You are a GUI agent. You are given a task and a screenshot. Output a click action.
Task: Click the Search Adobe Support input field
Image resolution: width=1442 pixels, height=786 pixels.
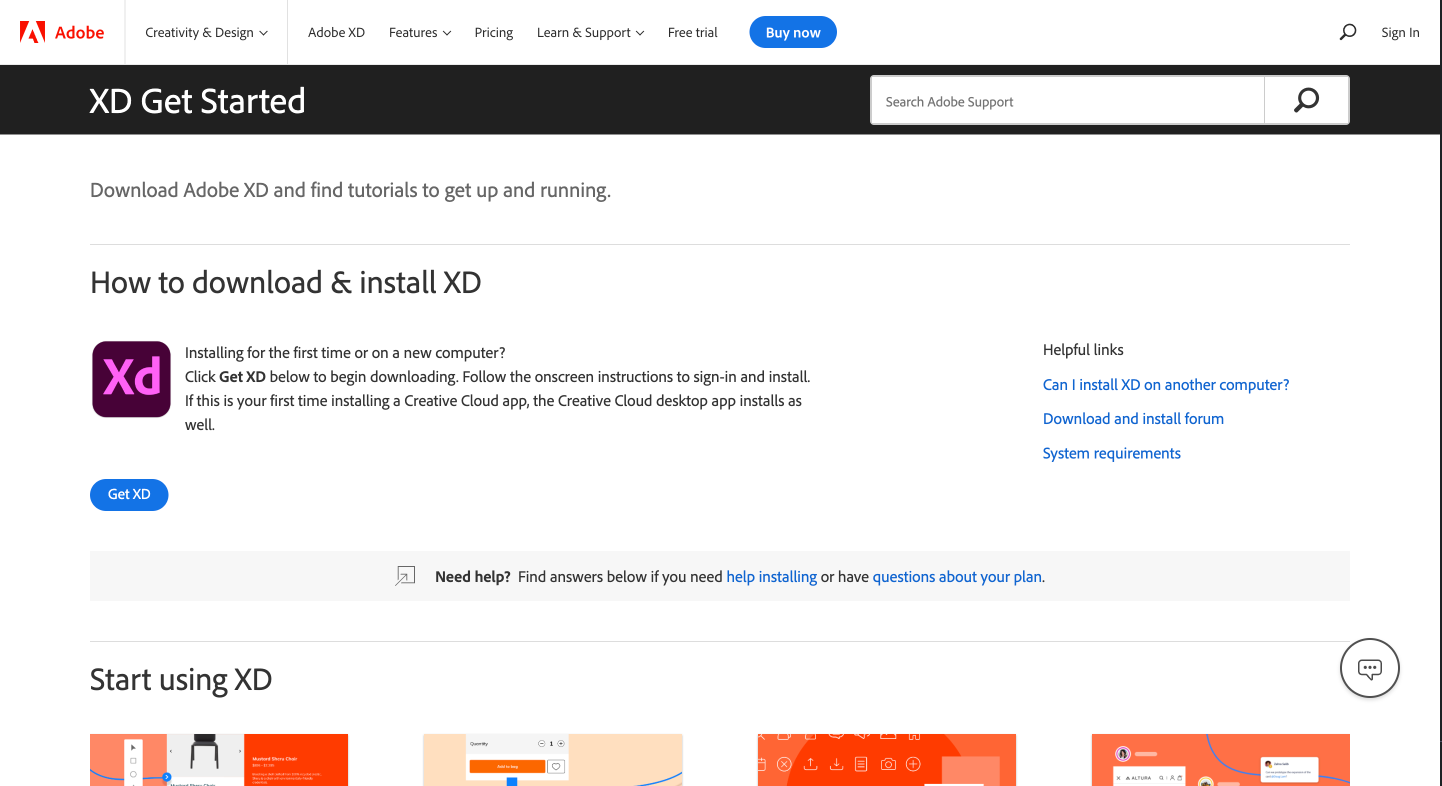(1067, 100)
